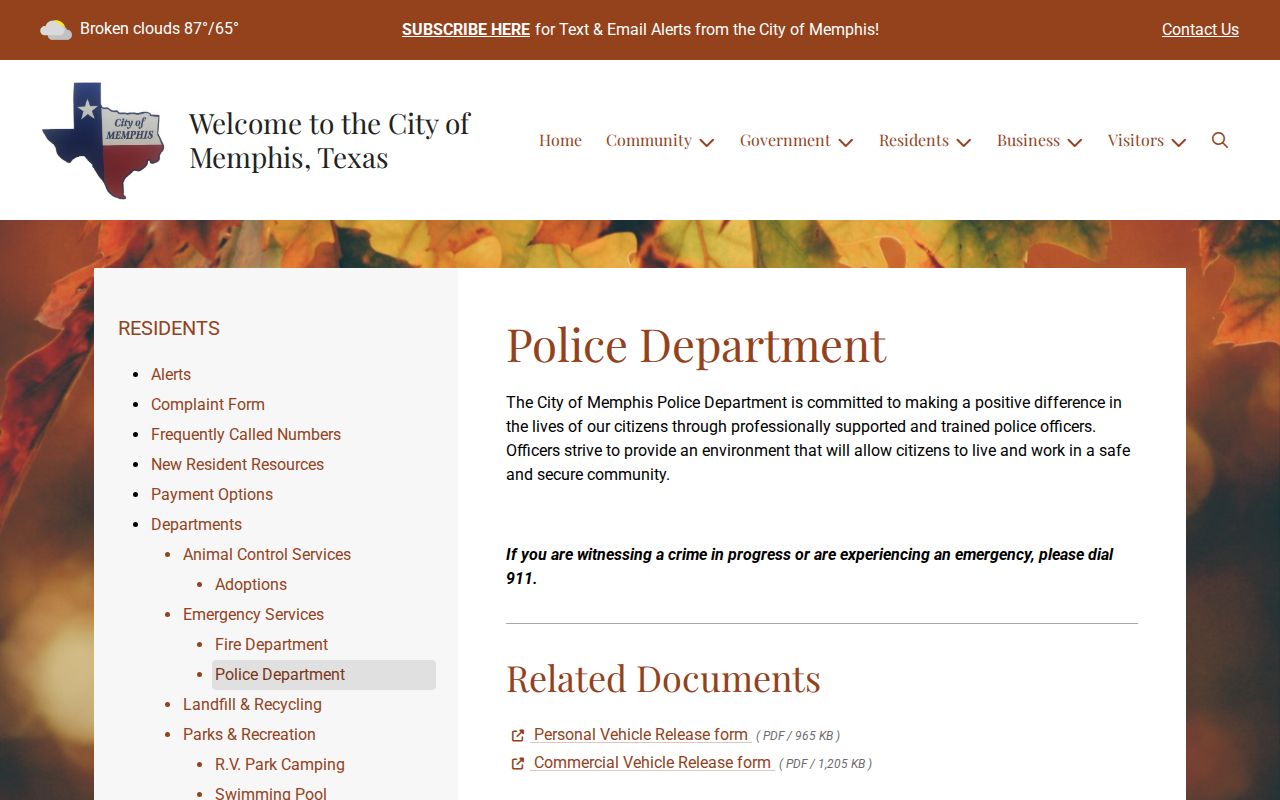Open the Commercial Vehicle Release form PDF
This screenshot has width=1280, height=800.
[652, 763]
